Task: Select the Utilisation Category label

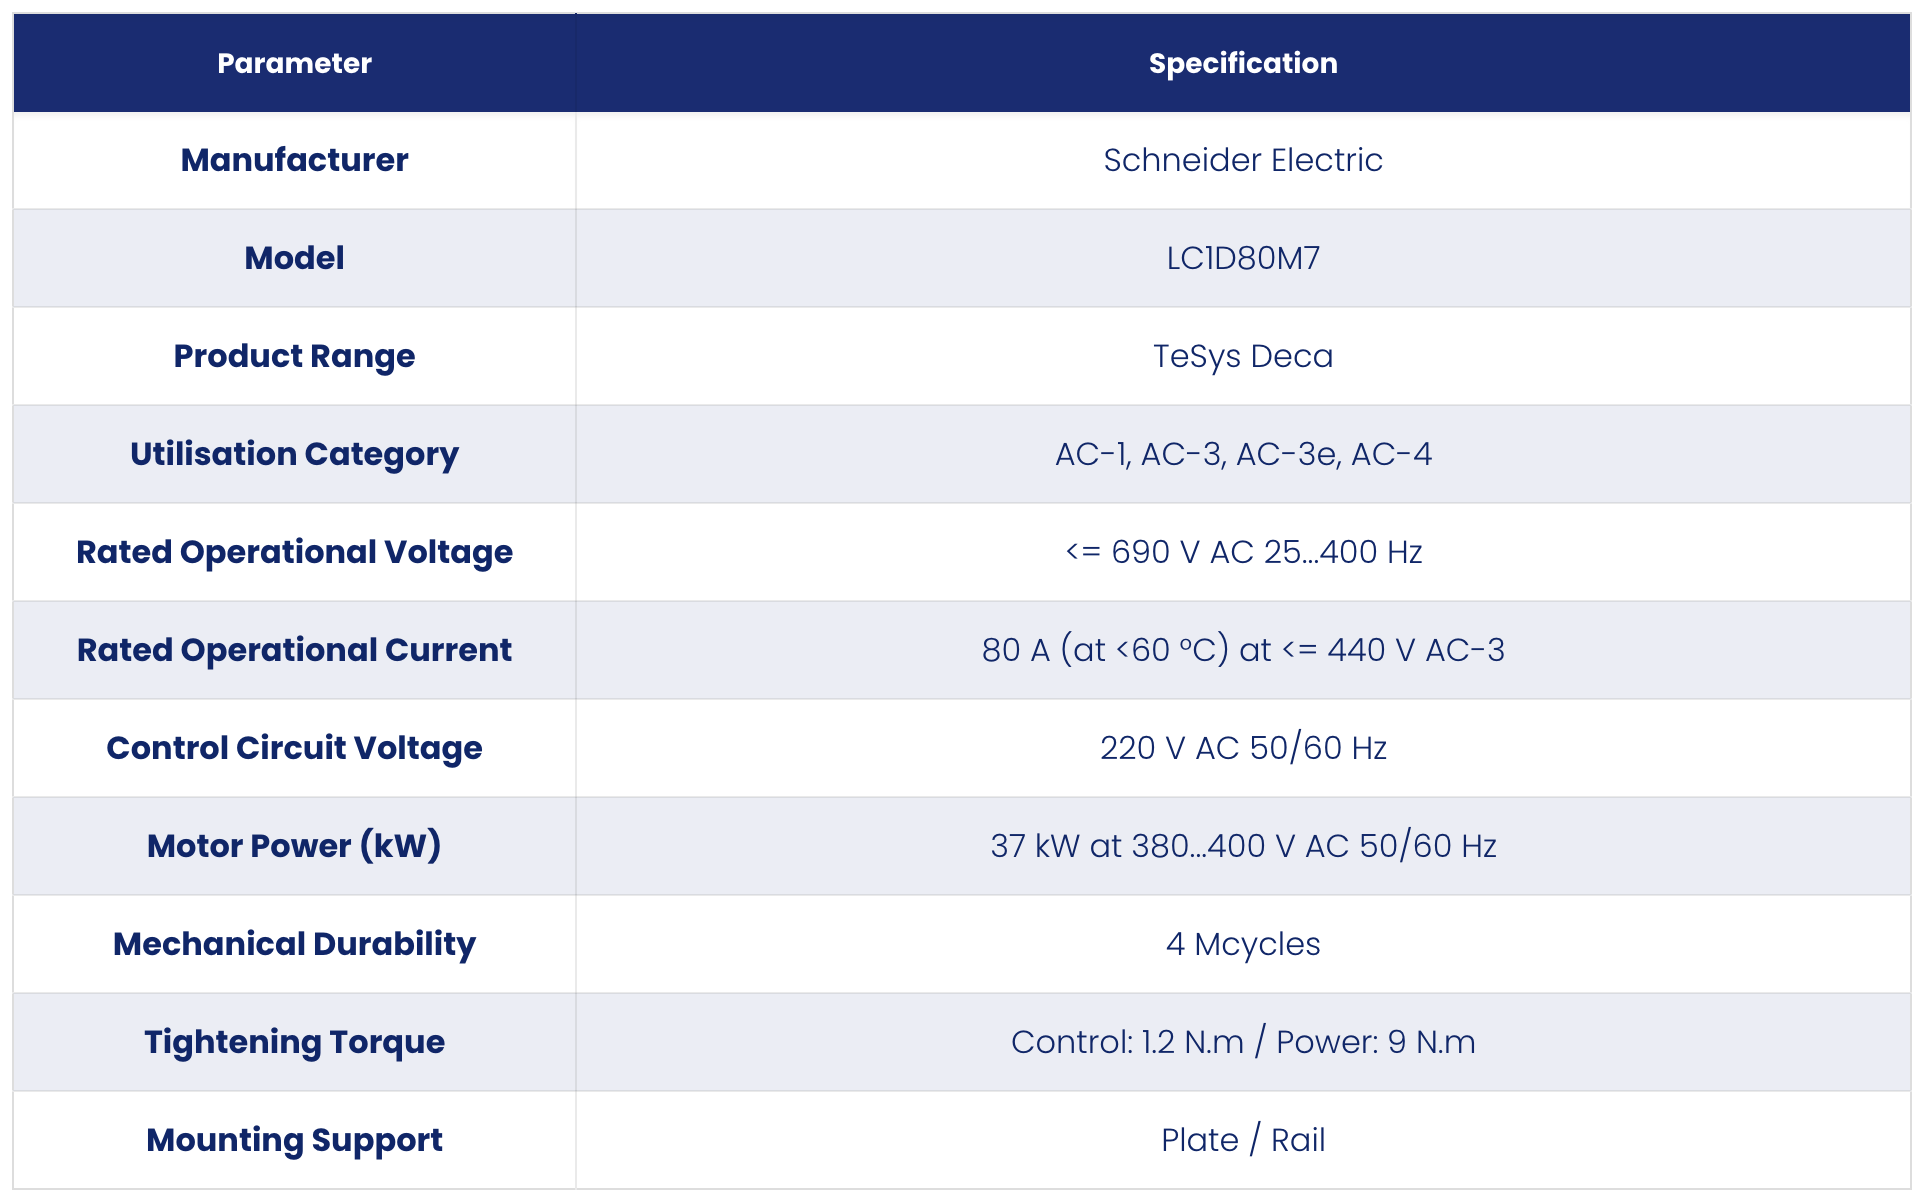Action: pos(294,454)
